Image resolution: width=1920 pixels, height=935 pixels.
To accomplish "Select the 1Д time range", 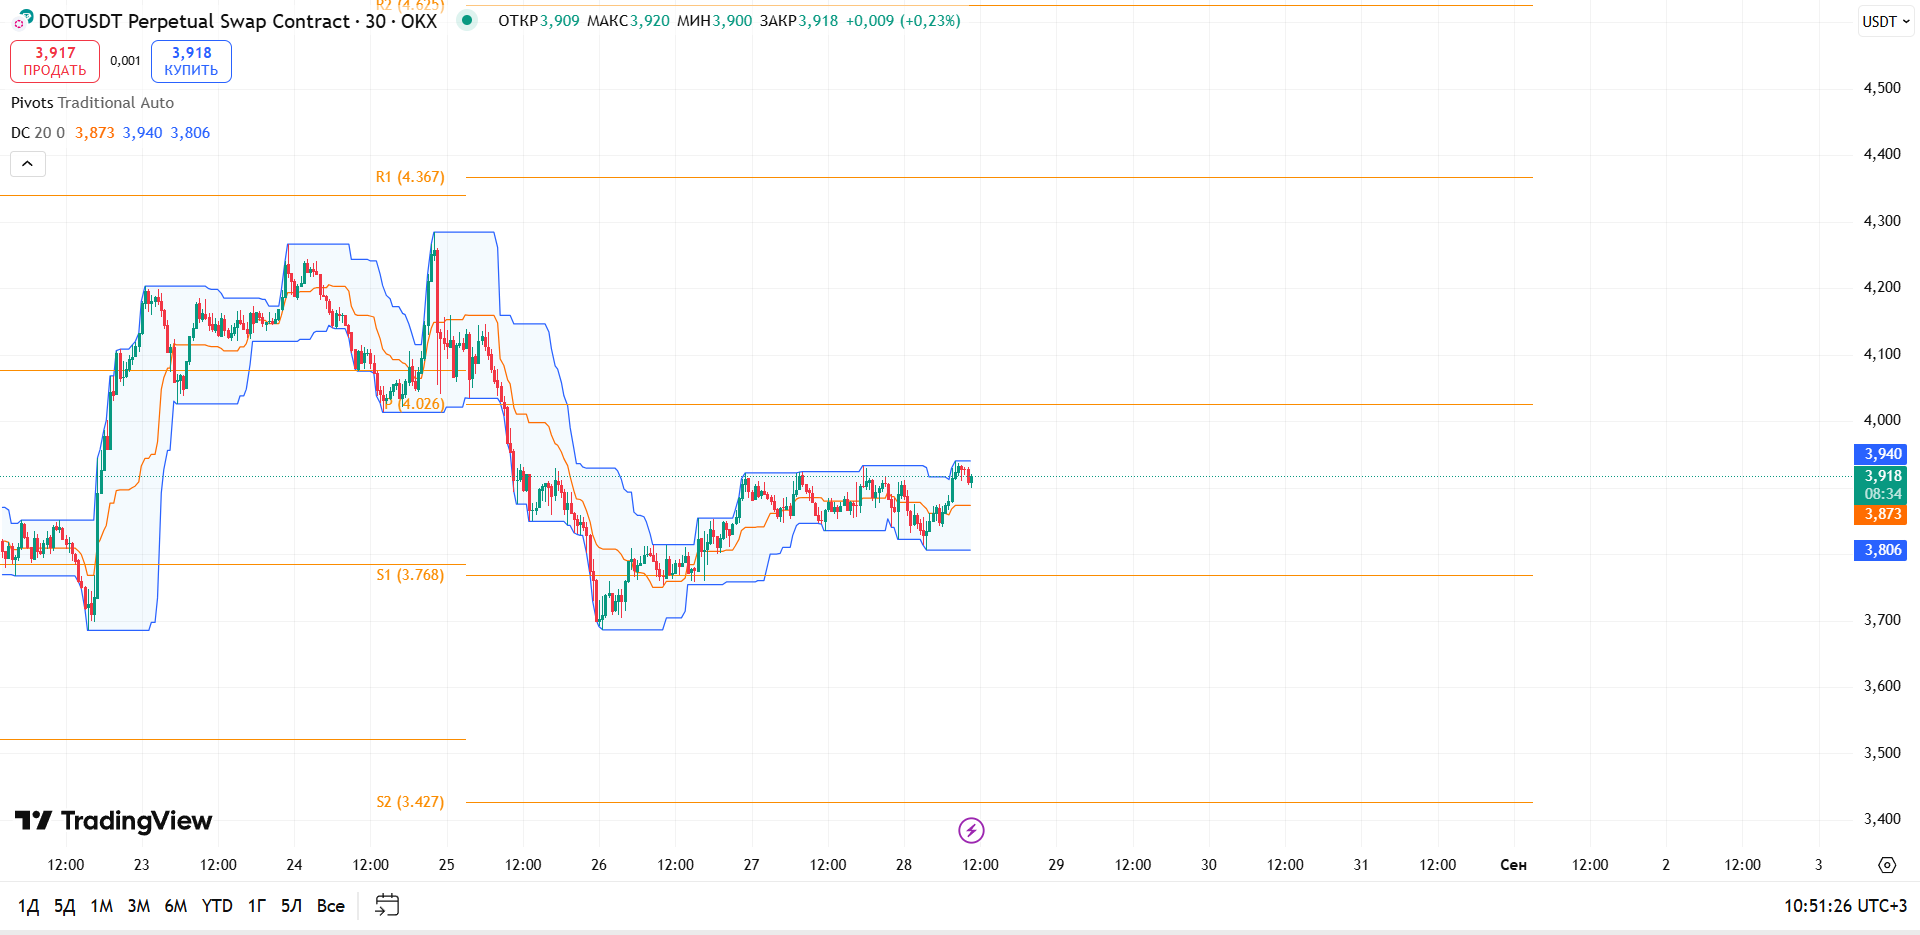I will point(29,906).
